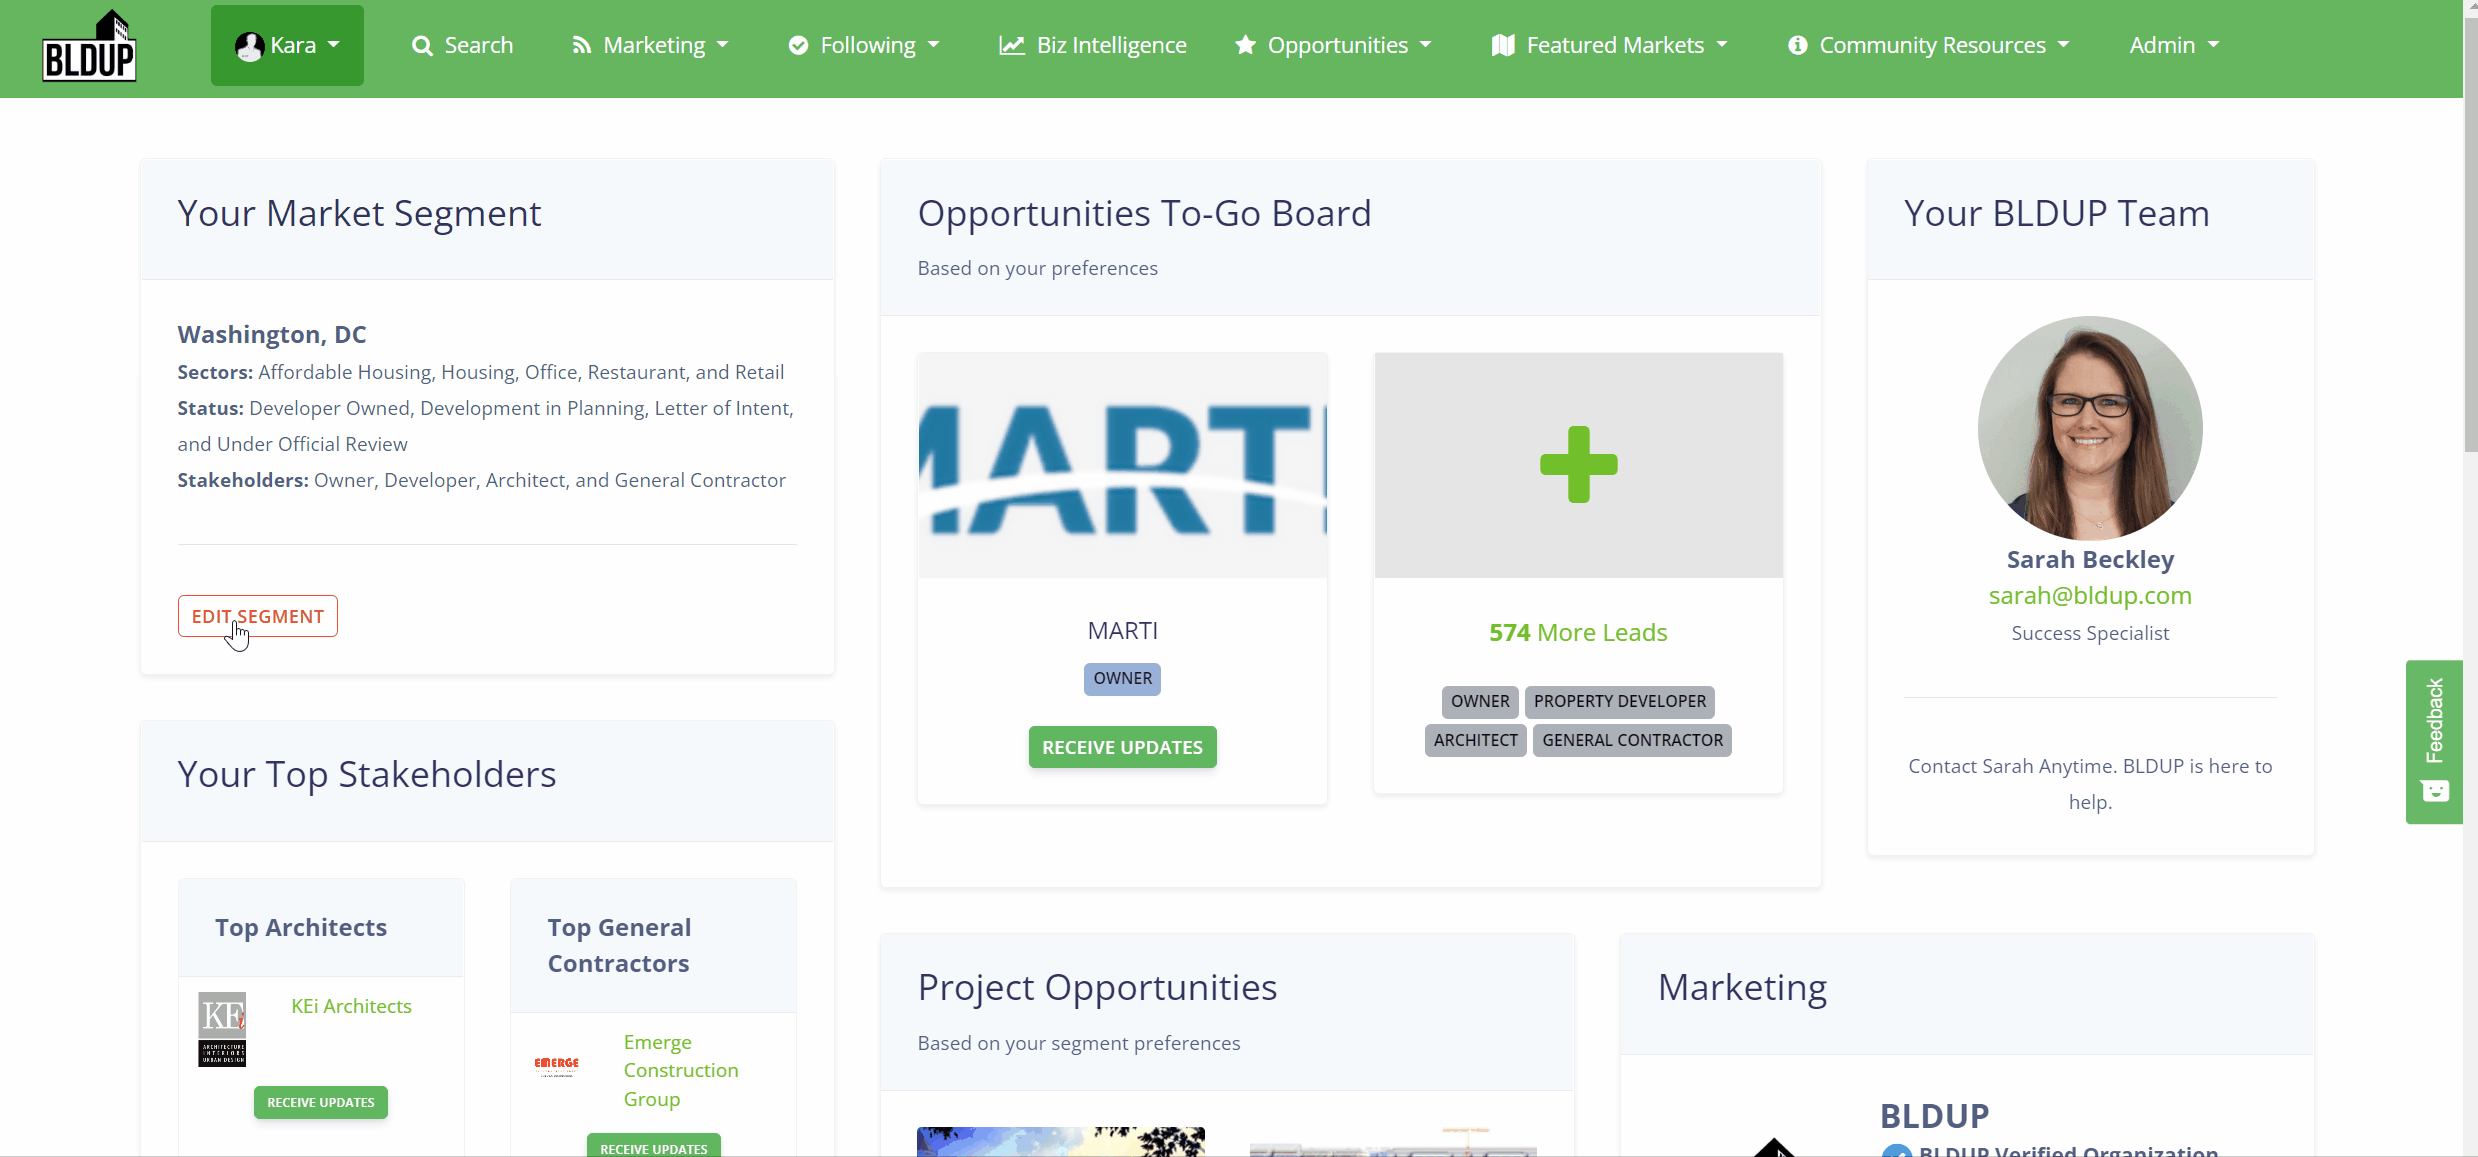Open the 574 More Leads link
The width and height of the screenshot is (2478, 1157).
(1578, 633)
